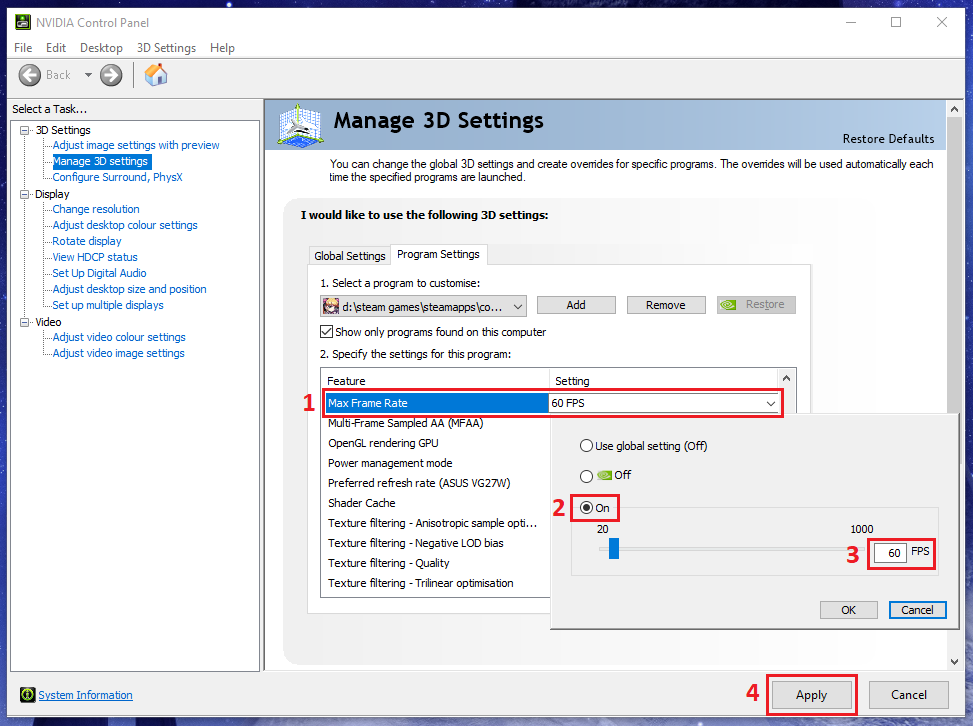The image size is (973, 726).
Task: Open the back history dropdown arrow
Action: pos(88,75)
